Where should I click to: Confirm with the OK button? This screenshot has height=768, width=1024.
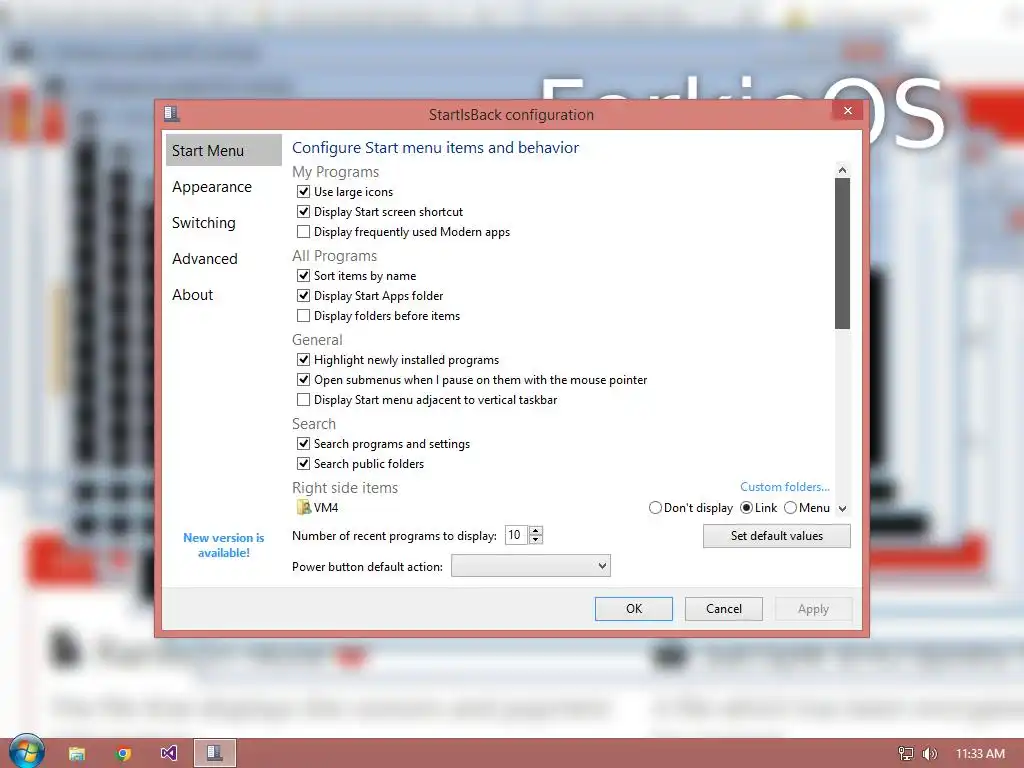tap(633, 609)
